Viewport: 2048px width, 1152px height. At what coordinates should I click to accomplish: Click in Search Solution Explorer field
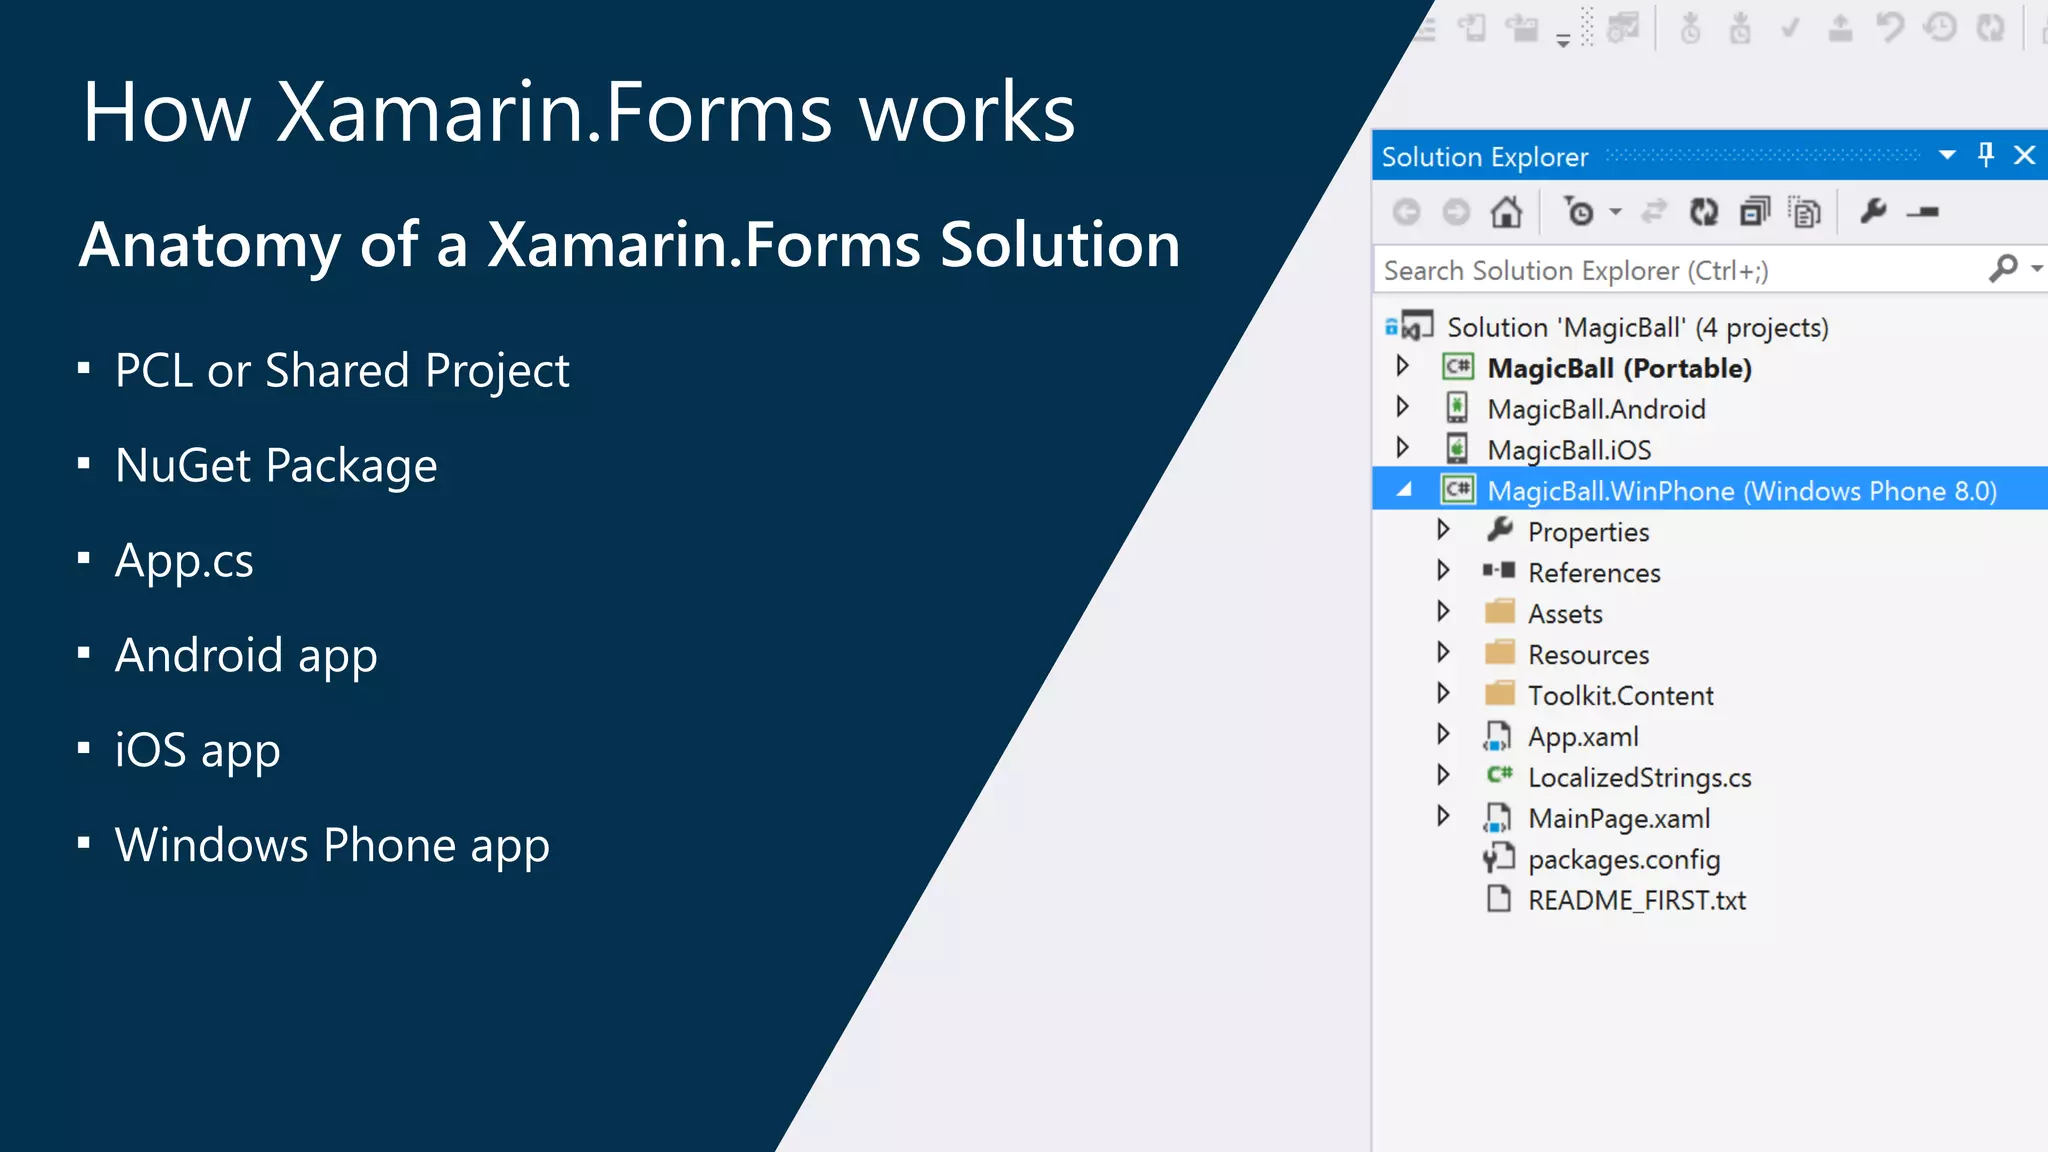click(x=1680, y=270)
